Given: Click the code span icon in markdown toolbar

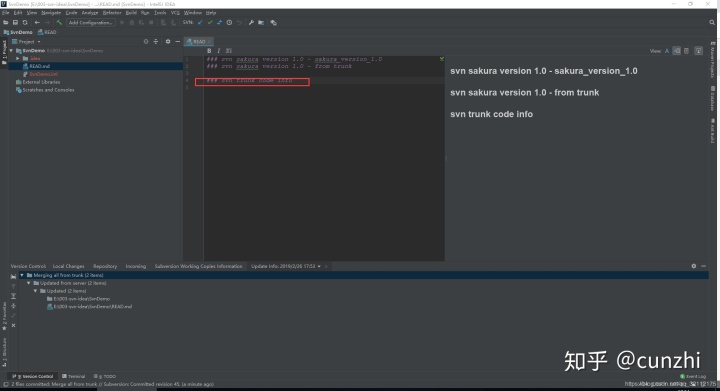Looking at the screenshot, I should 229,51.
